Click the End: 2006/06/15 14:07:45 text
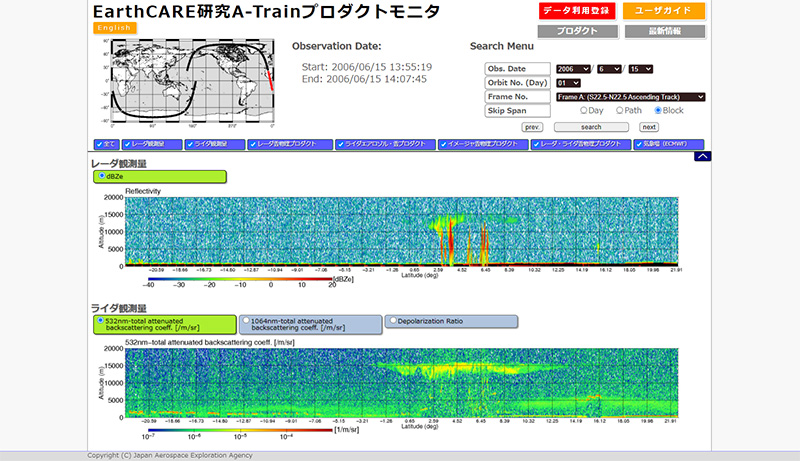This screenshot has width=800, height=461. pos(364,79)
